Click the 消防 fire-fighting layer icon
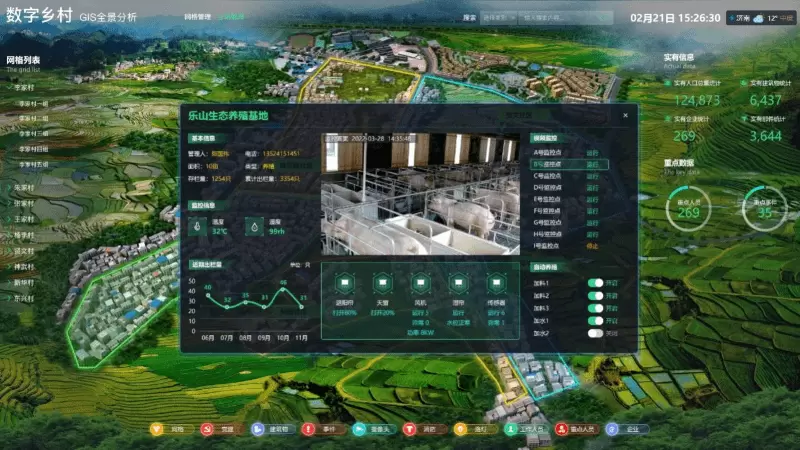Image resolution: width=800 pixels, height=450 pixels. coord(409,429)
